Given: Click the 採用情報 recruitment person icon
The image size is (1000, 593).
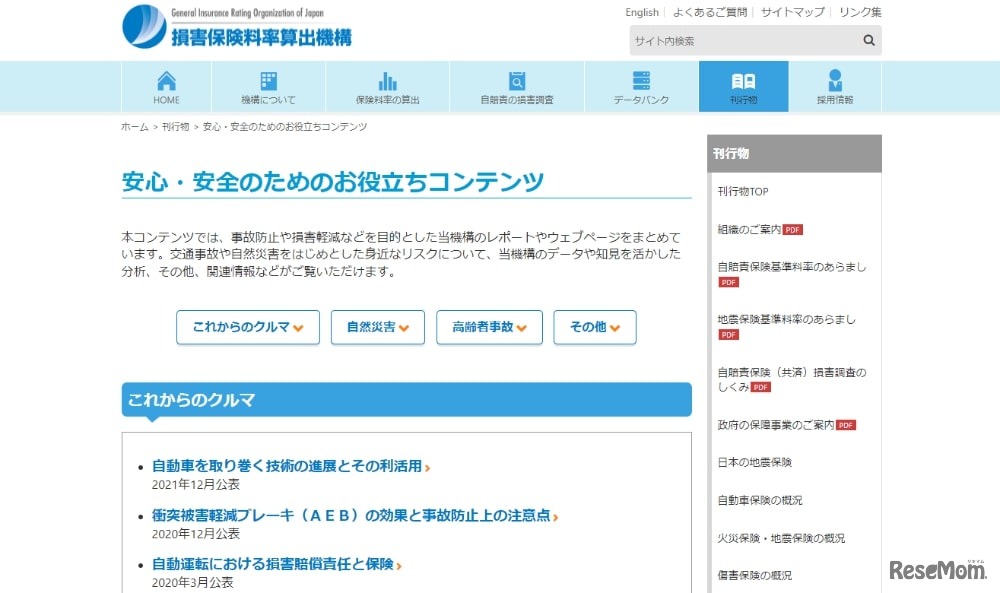Looking at the screenshot, I should point(836,88).
